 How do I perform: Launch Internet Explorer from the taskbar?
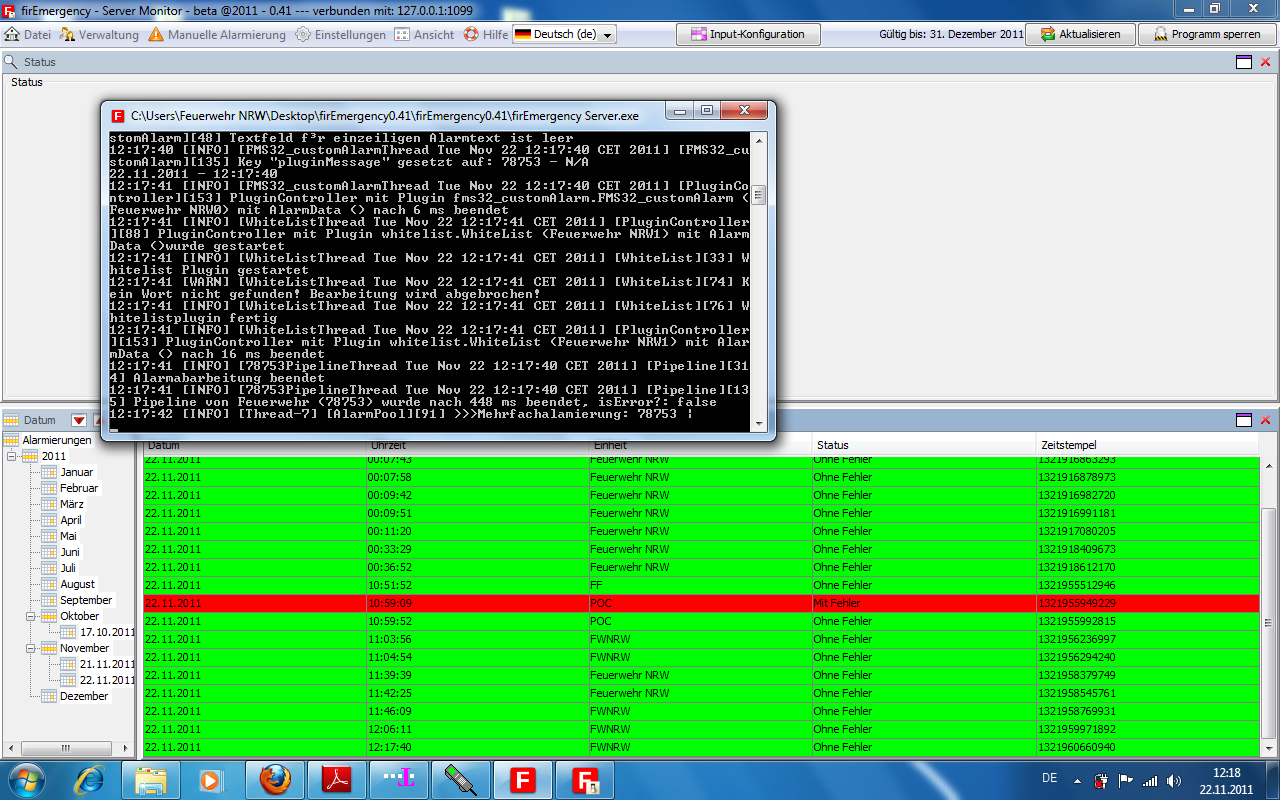[x=90, y=779]
